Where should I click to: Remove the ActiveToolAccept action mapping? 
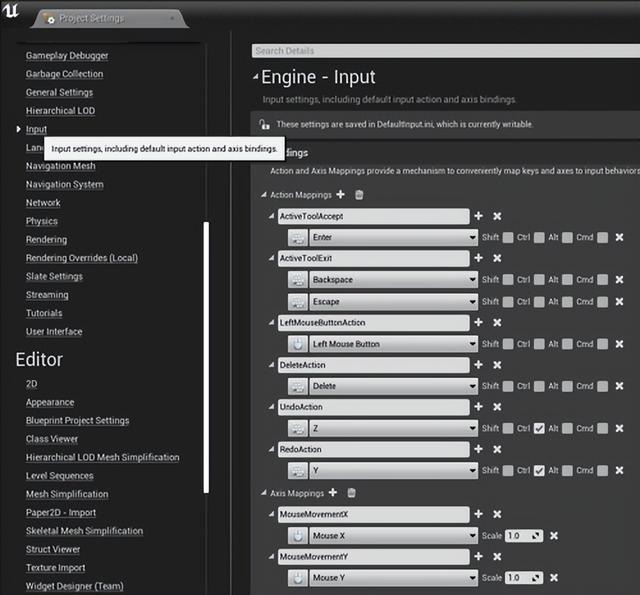click(497, 216)
